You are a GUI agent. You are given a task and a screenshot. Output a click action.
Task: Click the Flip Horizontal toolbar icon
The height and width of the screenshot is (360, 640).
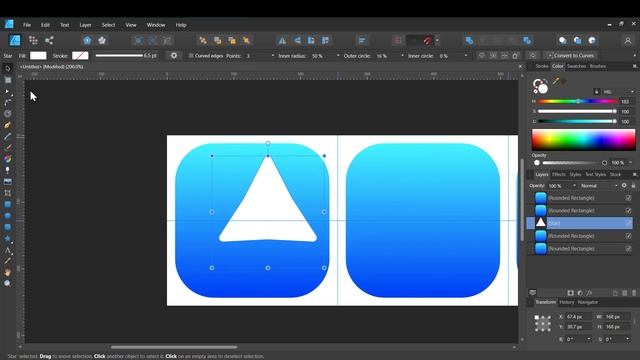(282, 40)
